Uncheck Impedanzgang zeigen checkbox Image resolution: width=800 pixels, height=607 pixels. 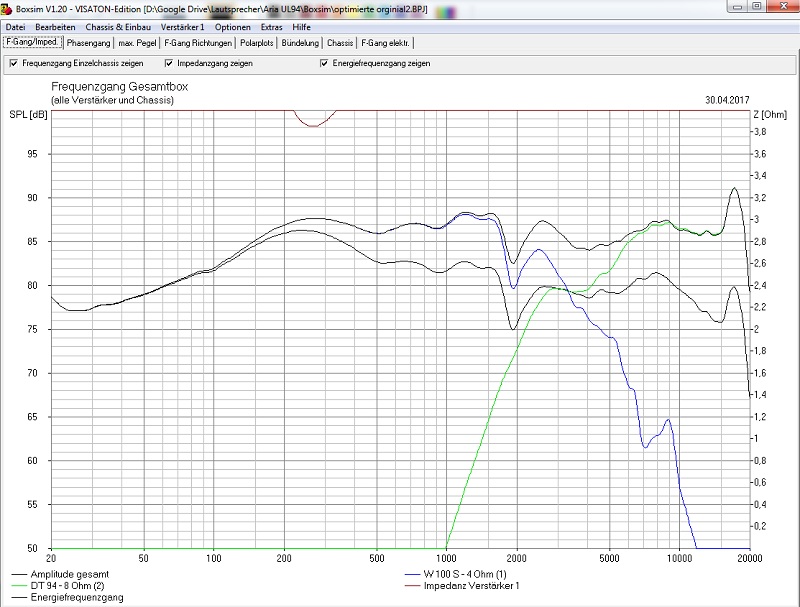coord(169,63)
